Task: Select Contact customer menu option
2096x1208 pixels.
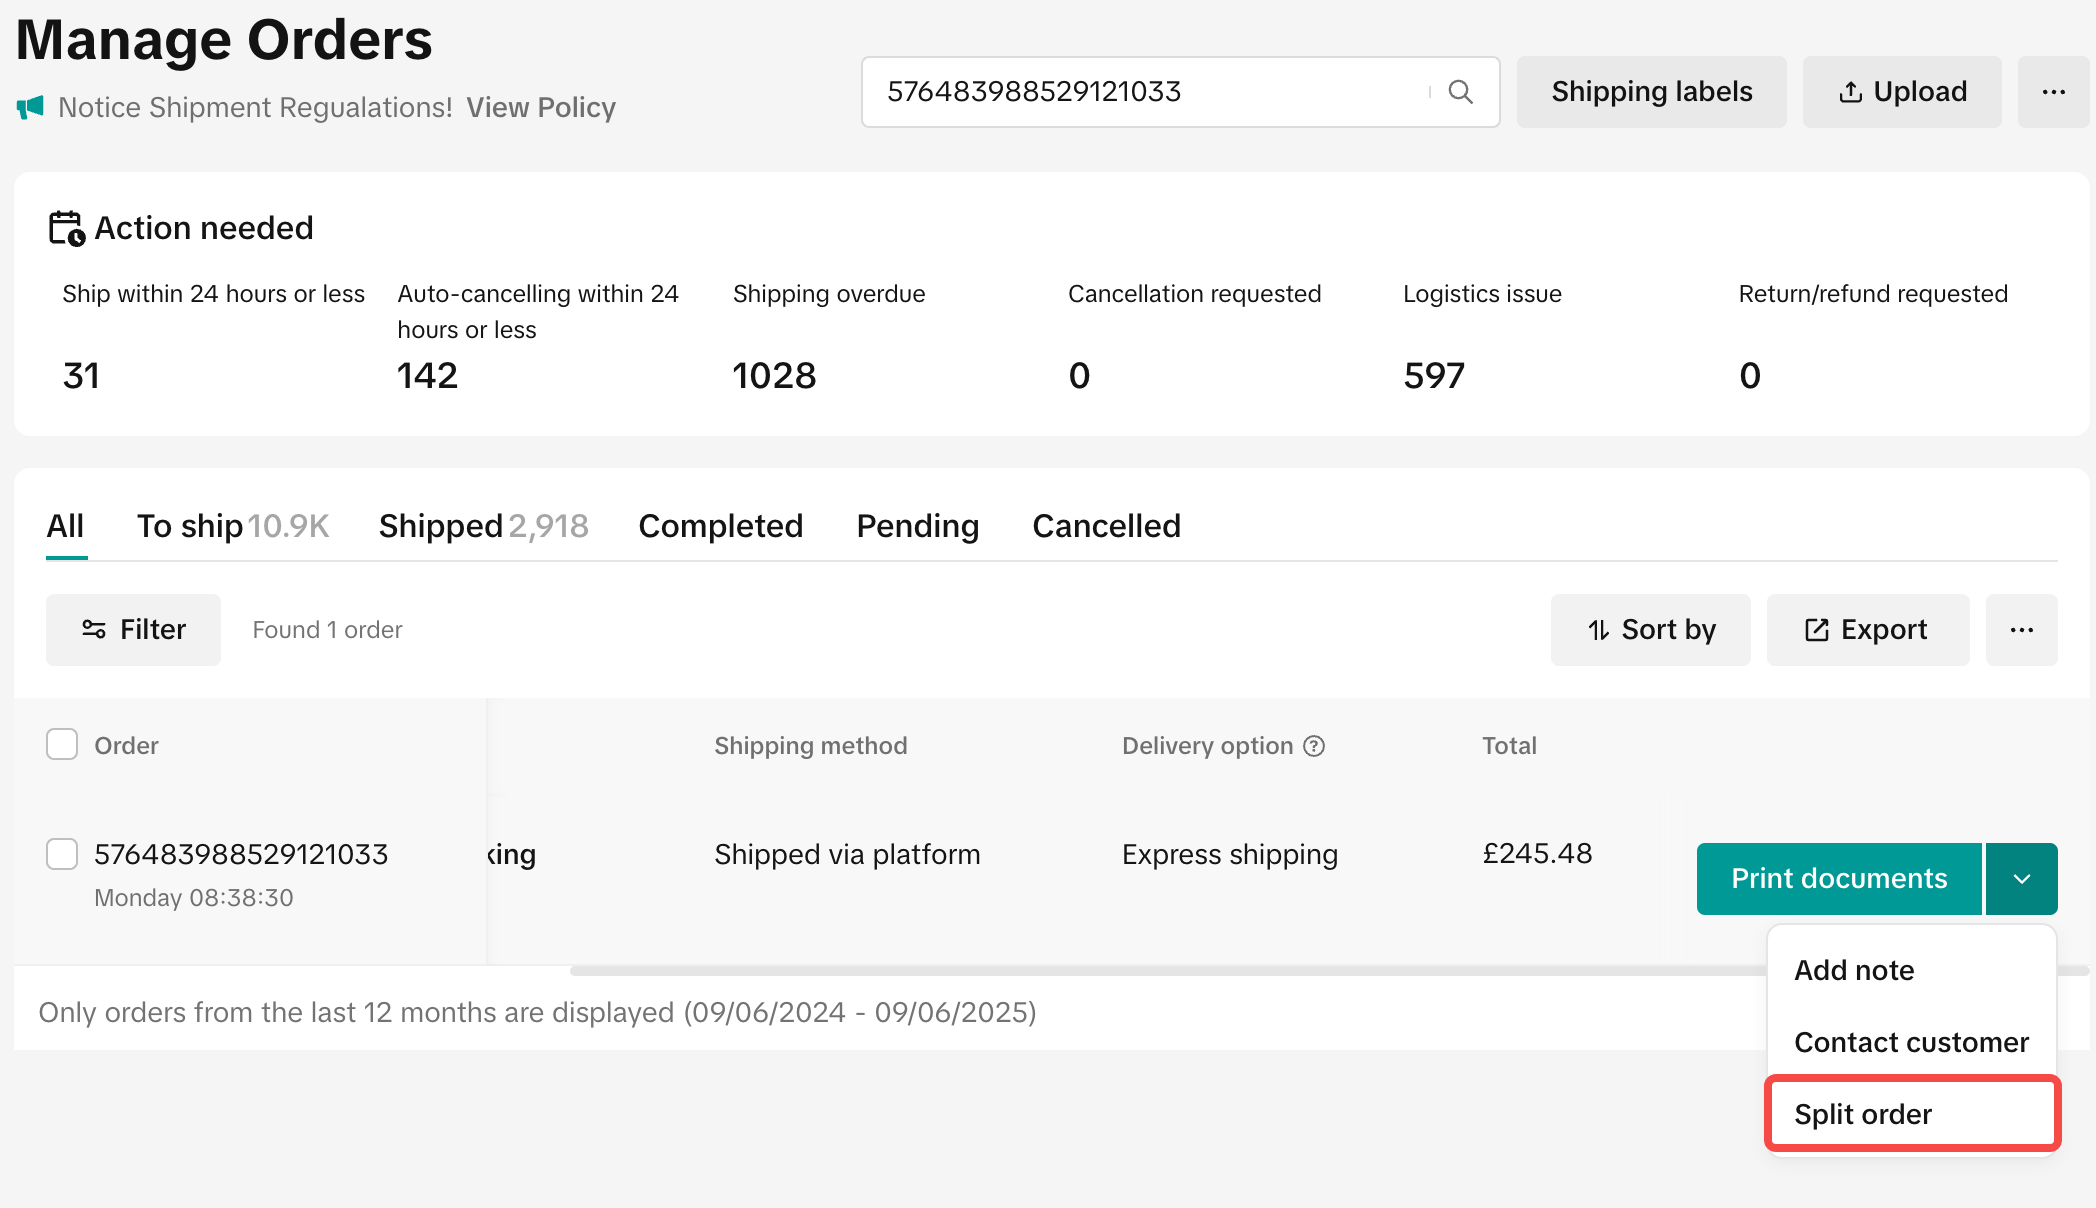Action: pos(1911,1042)
